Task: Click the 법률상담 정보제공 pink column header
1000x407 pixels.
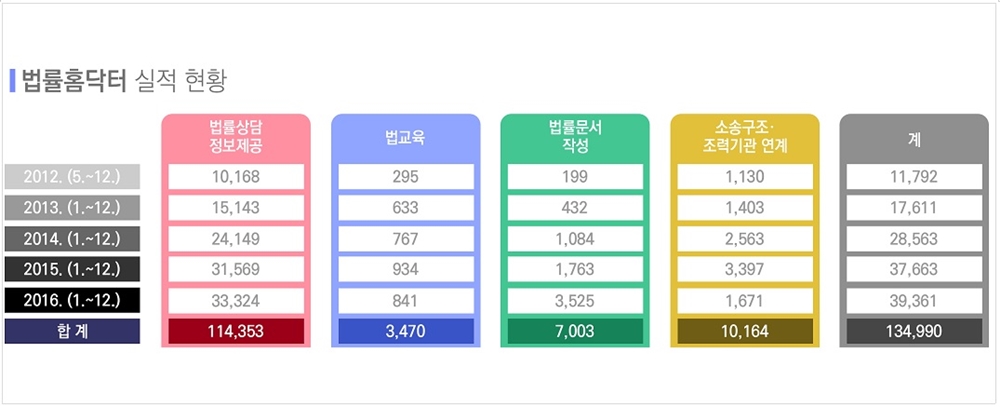Action: [236, 137]
